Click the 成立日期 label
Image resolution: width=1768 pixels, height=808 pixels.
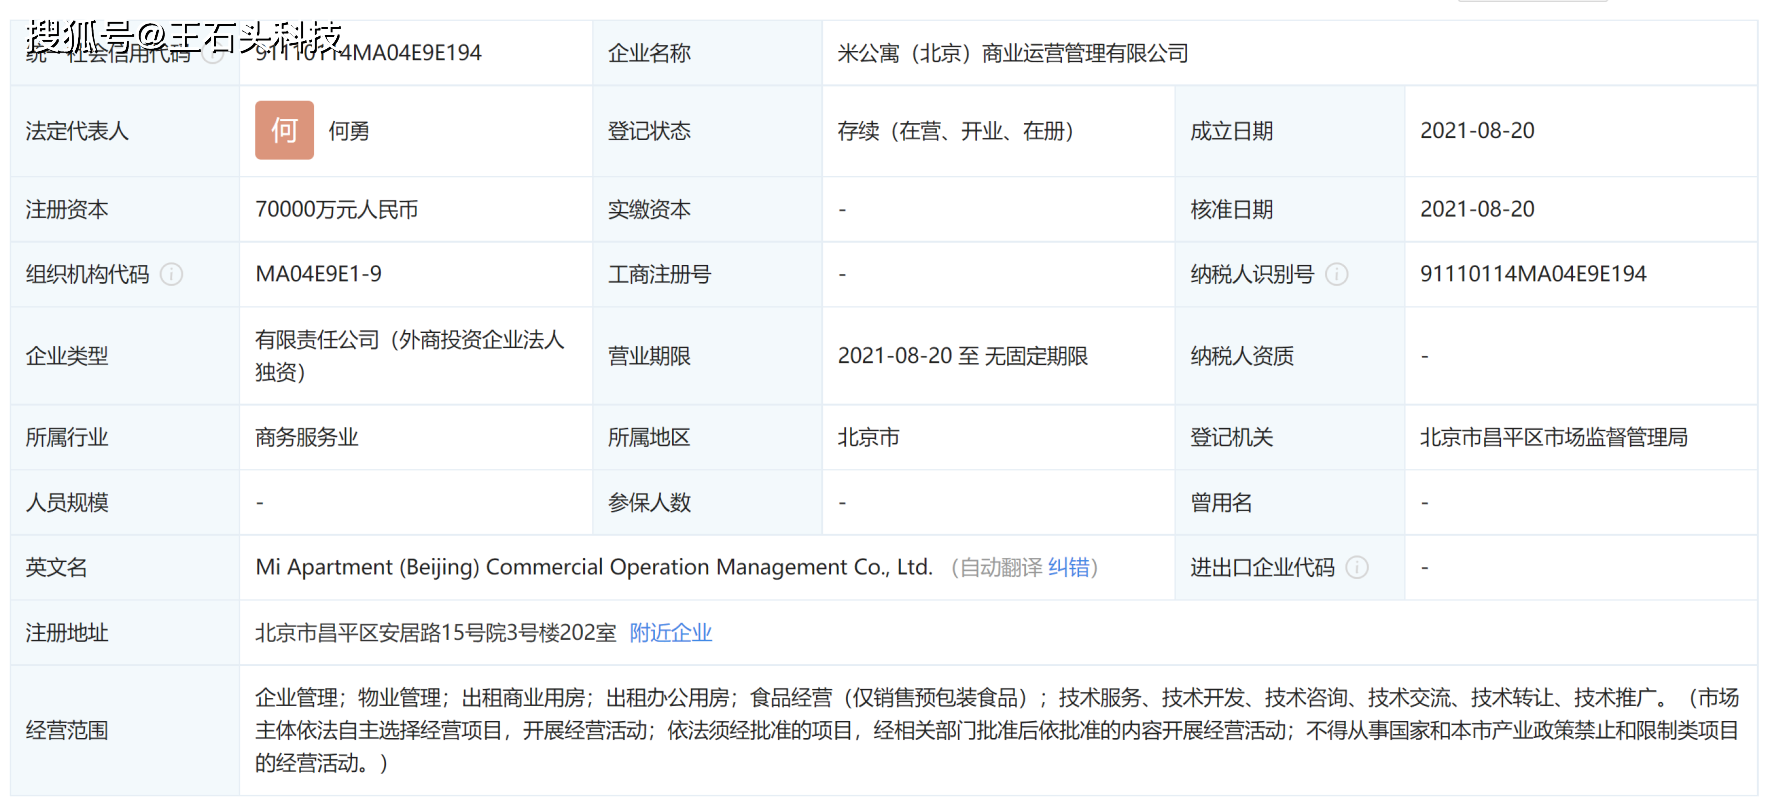coord(1231,131)
